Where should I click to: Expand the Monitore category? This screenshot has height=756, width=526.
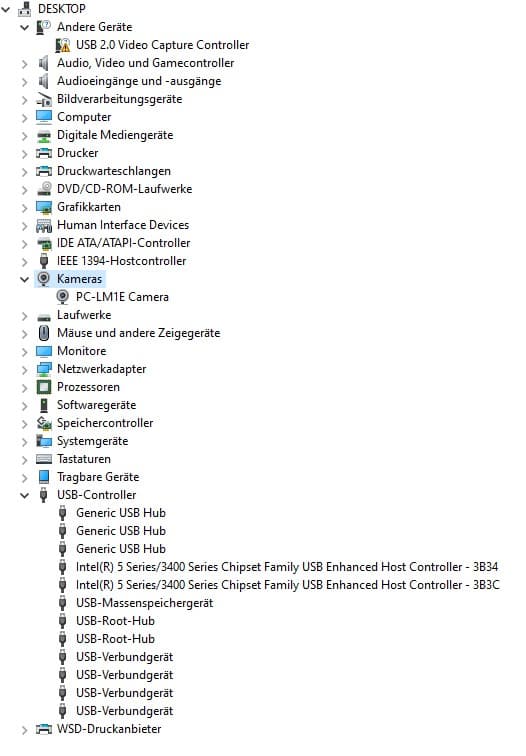pyautogui.click(x=25, y=351)
